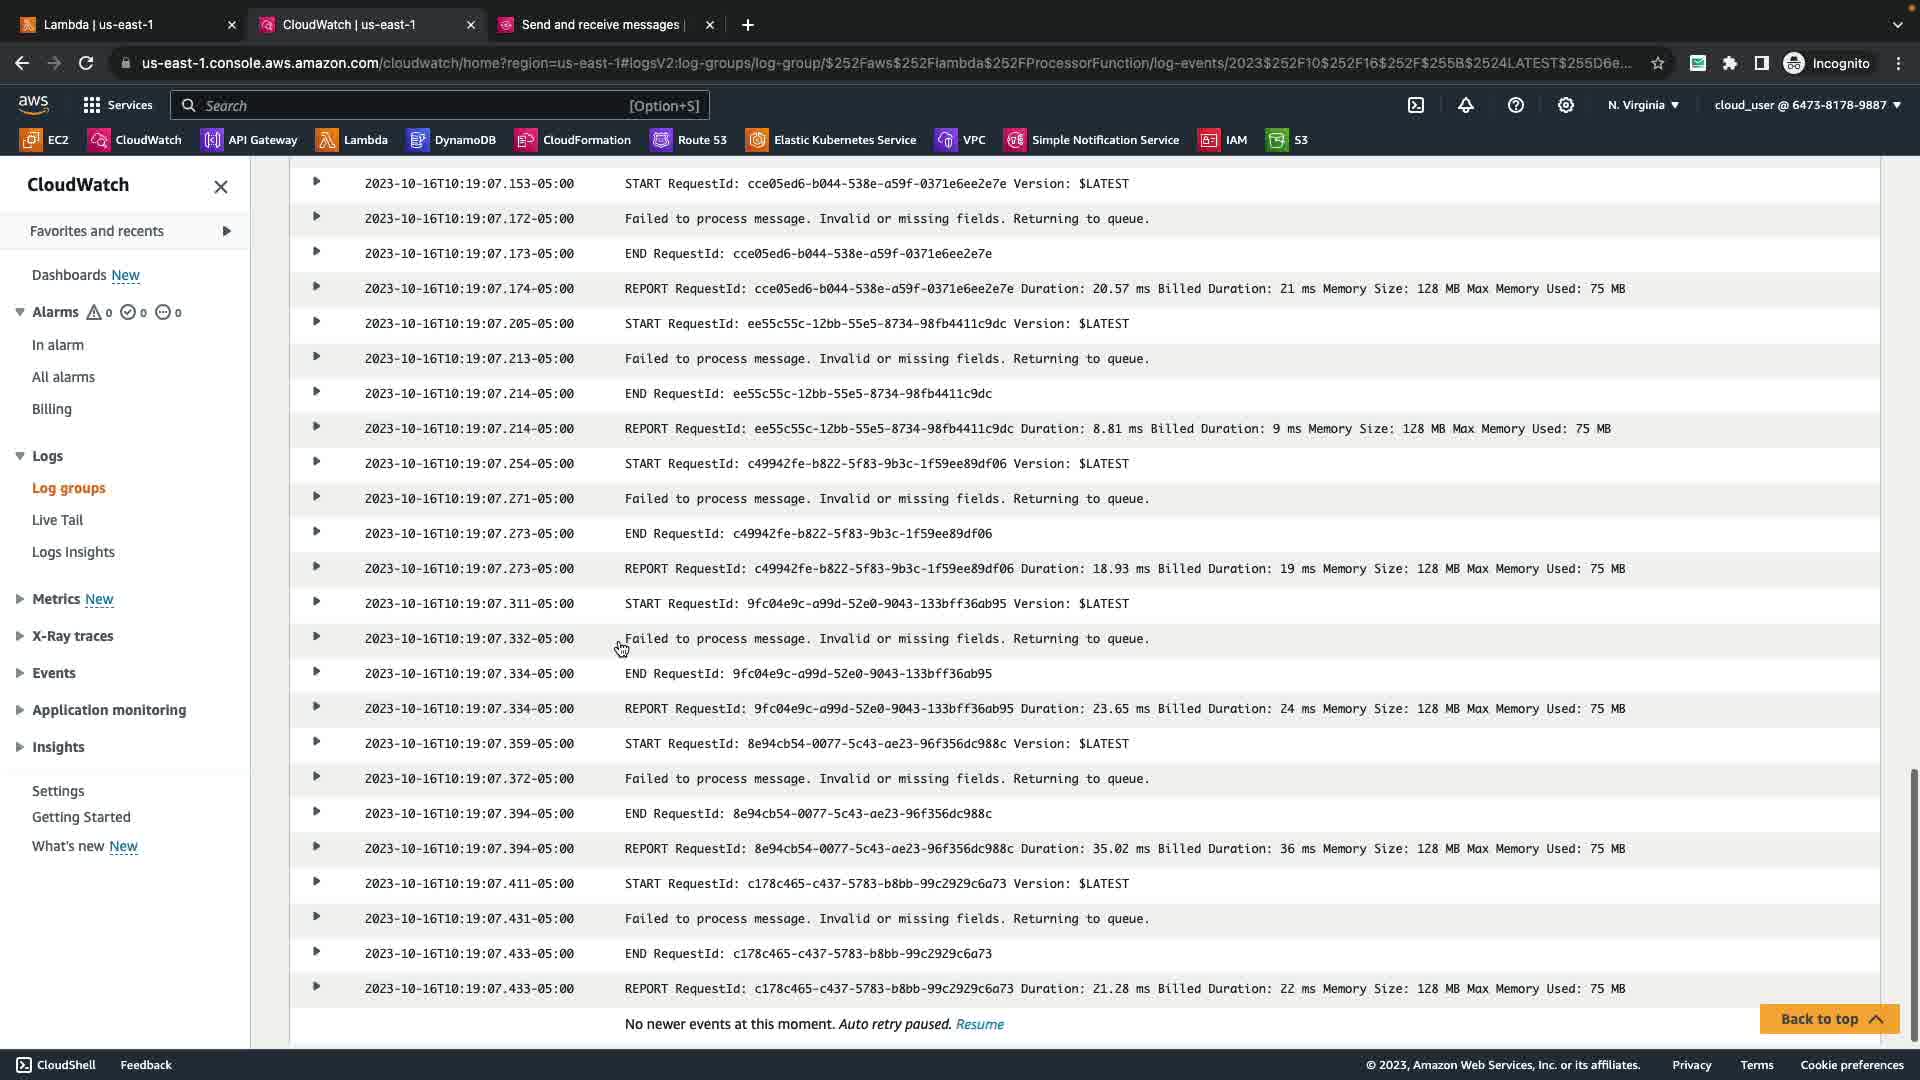This screenshot has height=1080, width=1920.
Task: Open CloudShell icon in top navigation bar
Action: pos(1416,105)
